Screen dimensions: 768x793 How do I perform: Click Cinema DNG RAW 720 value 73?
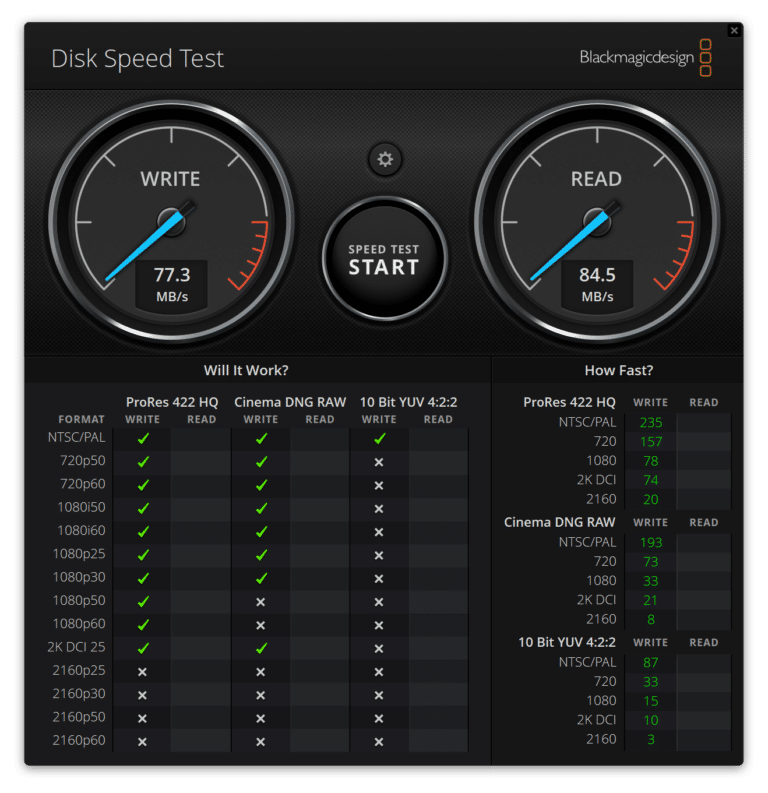click(651, 561)
